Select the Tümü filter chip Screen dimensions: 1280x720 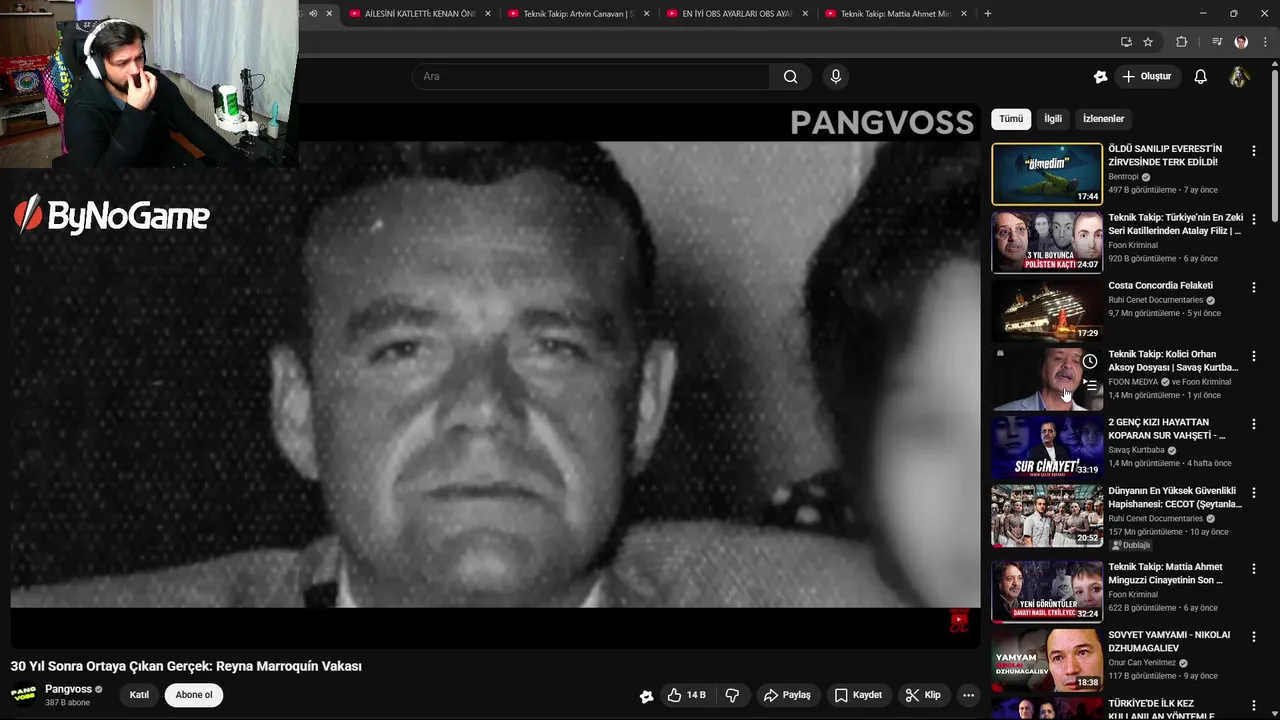coord(1011,118)
